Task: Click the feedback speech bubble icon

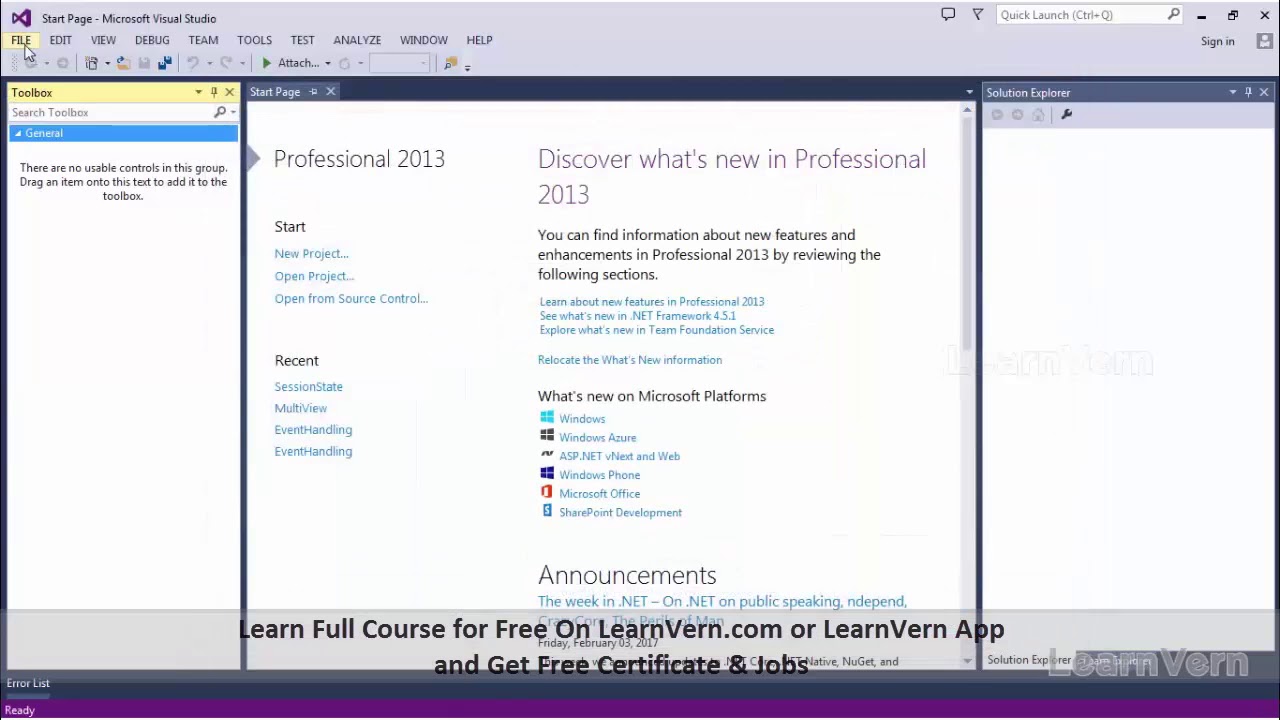Action: click(x=948, y=15)
